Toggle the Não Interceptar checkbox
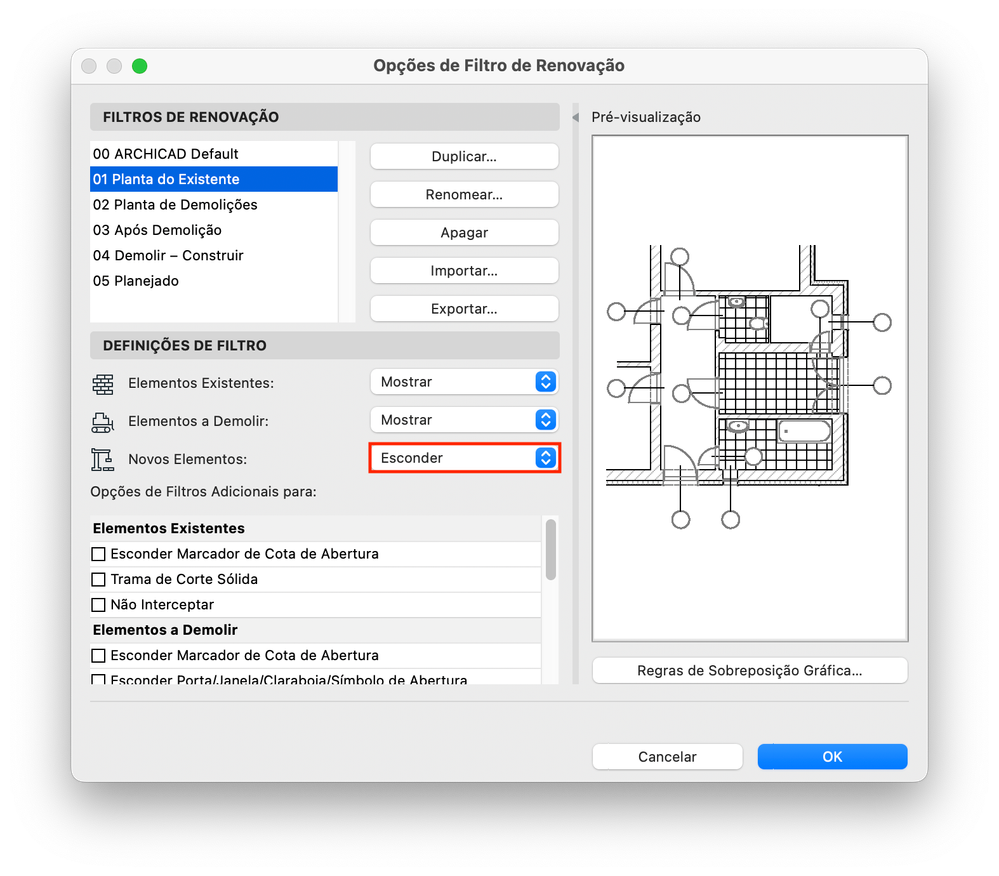 [98, 605]
